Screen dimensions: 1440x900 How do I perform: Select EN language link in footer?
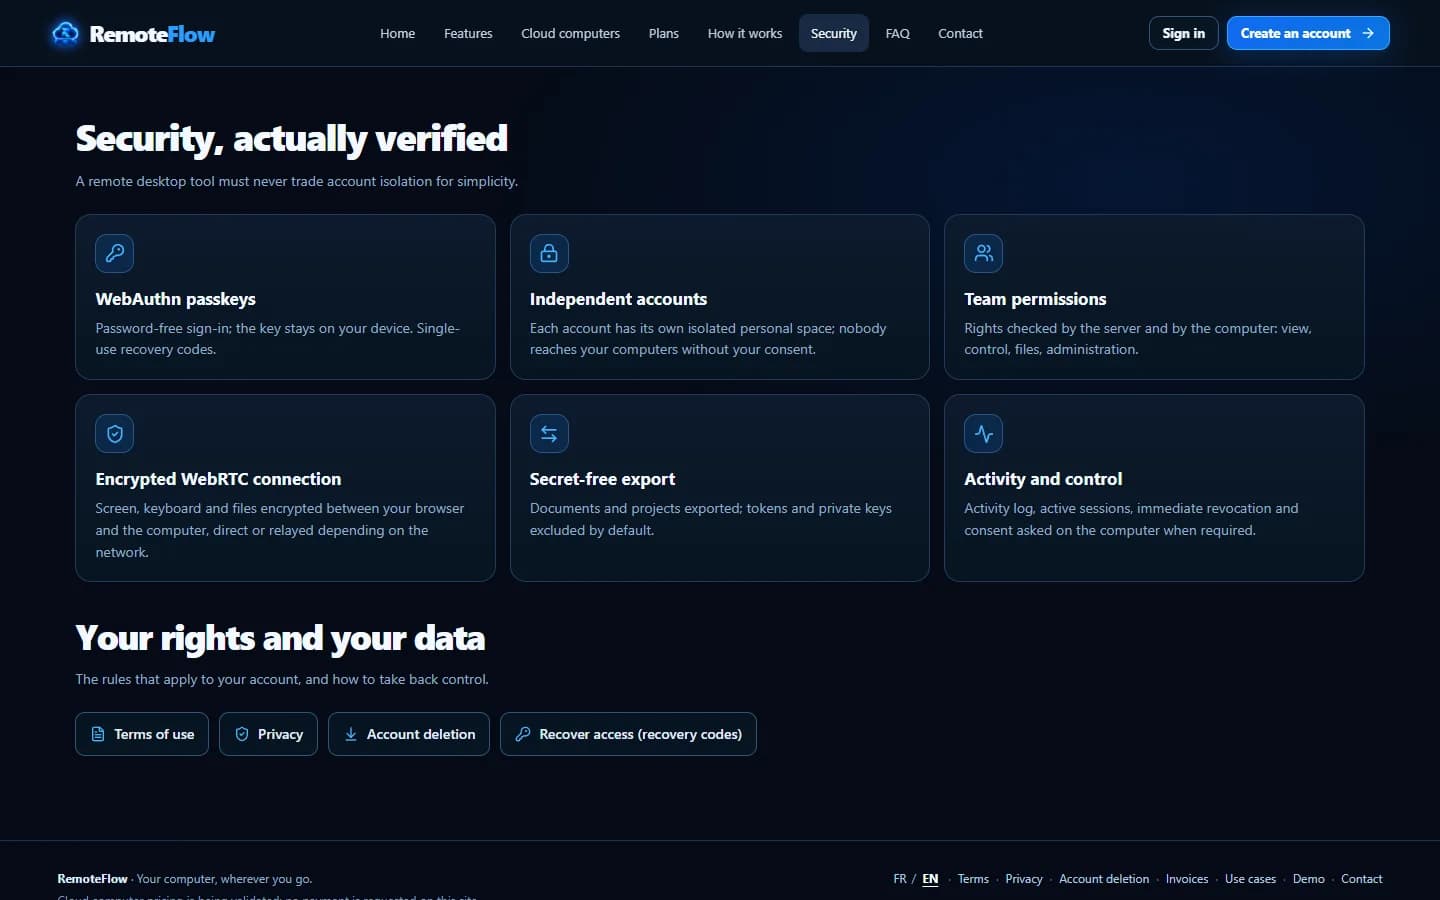click(930, 879)
